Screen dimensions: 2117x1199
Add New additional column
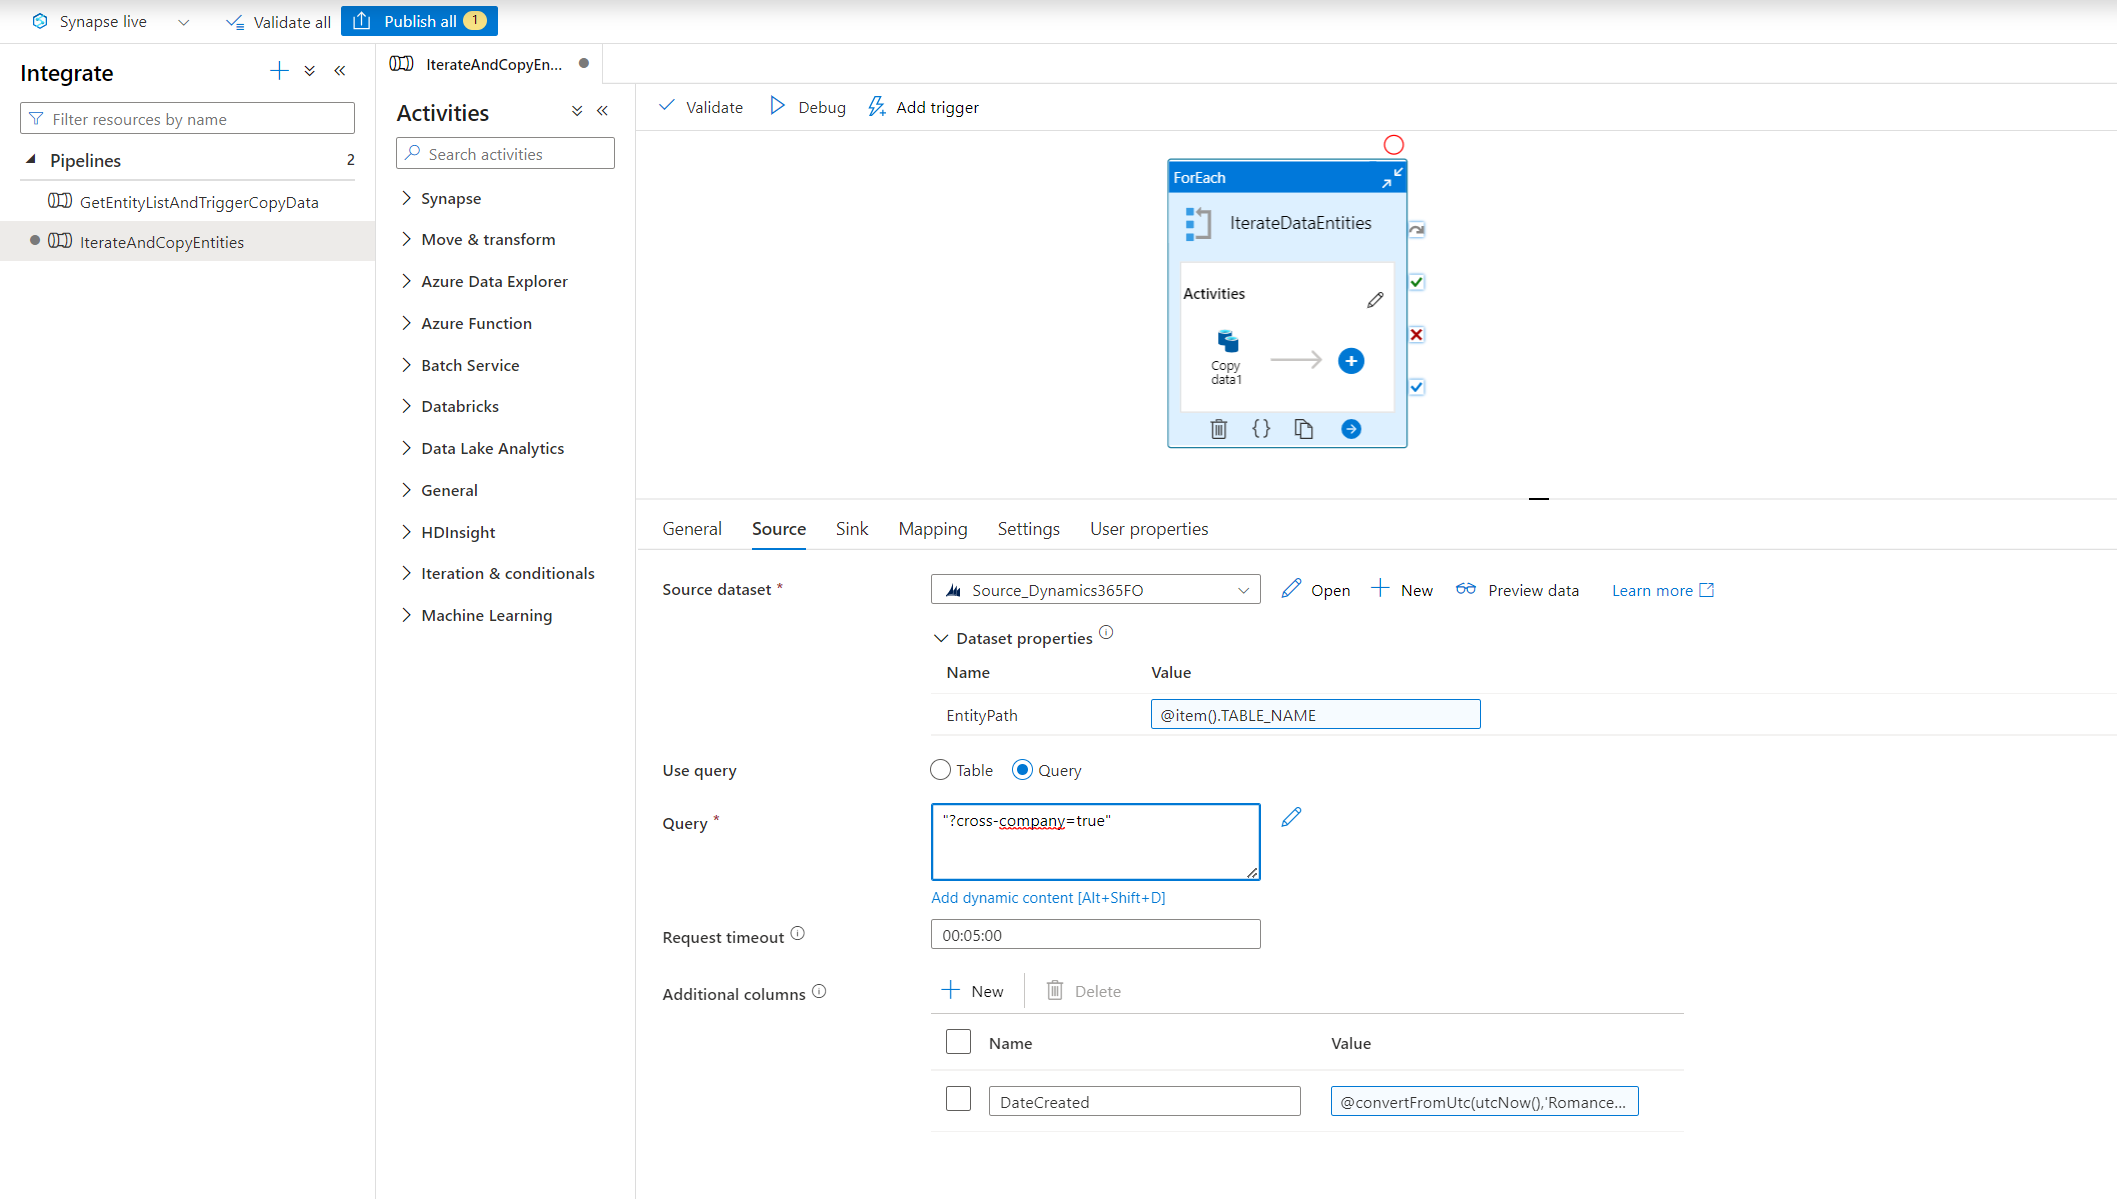[972, 991]
